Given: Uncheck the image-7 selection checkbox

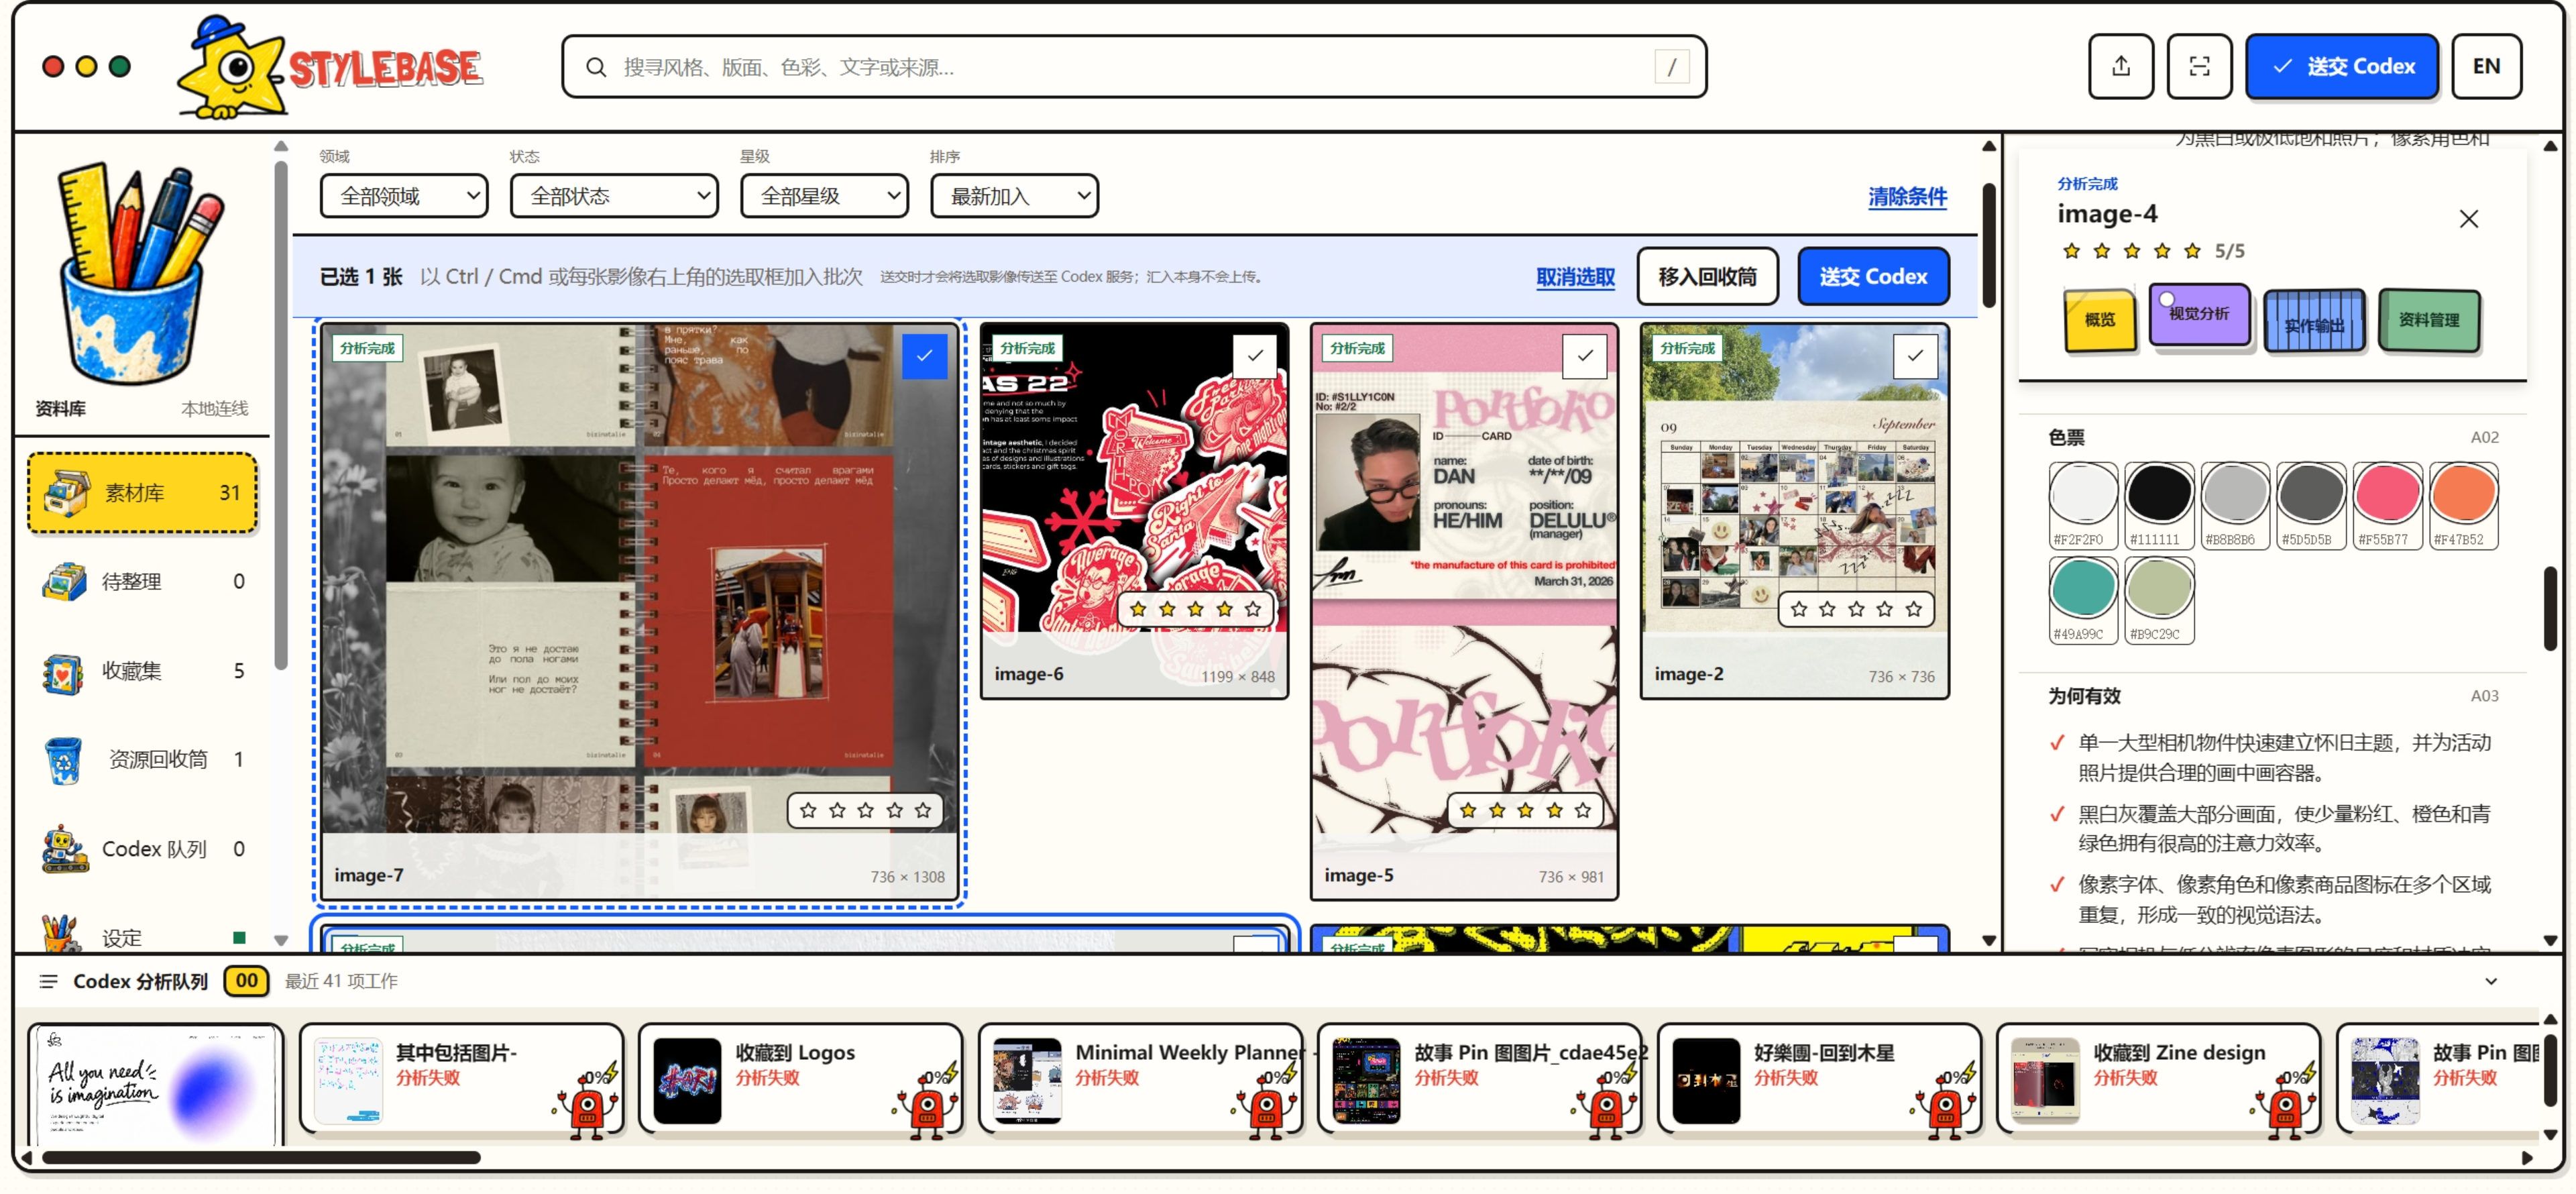Looking at the screenshot, I should (x=924, y=356).
